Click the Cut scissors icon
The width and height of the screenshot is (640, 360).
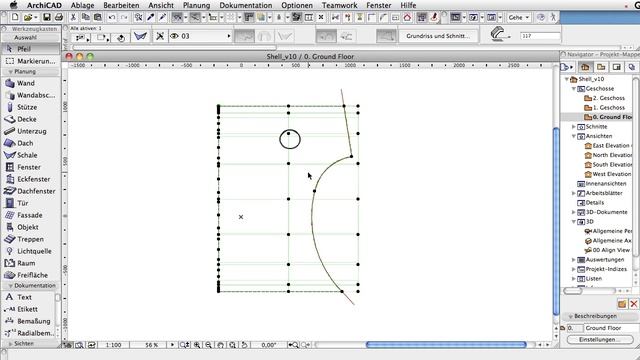coord(73,17)
